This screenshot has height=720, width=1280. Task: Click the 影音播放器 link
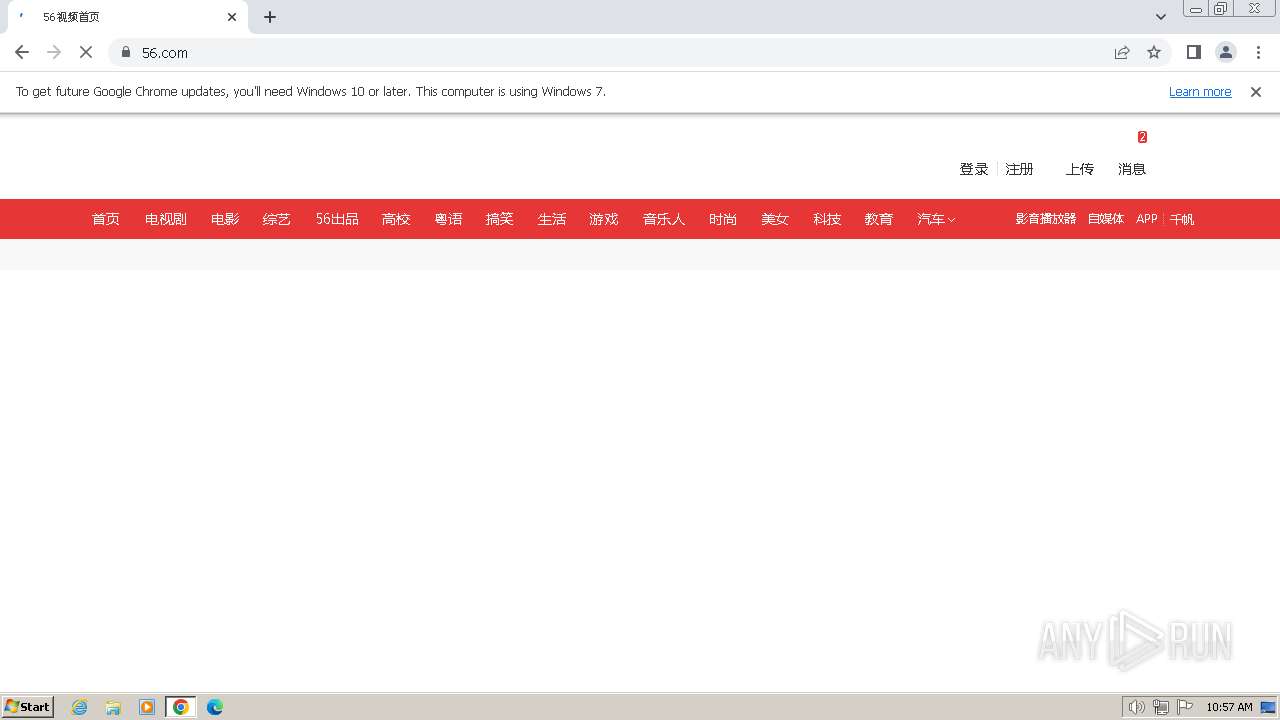[1046, 219]
